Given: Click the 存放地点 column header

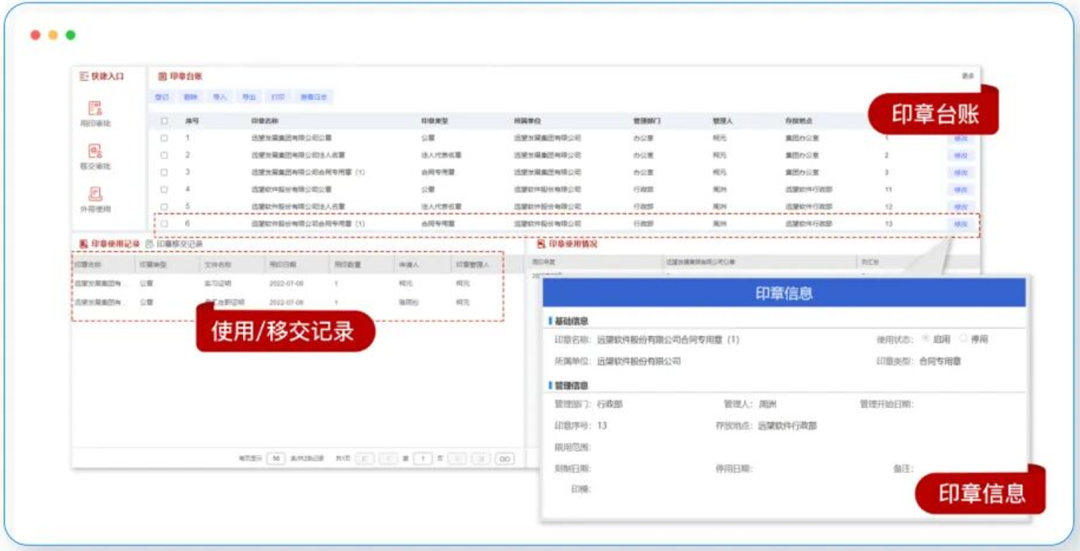Looking at the screenshot, I should click(x=799, y=121).
